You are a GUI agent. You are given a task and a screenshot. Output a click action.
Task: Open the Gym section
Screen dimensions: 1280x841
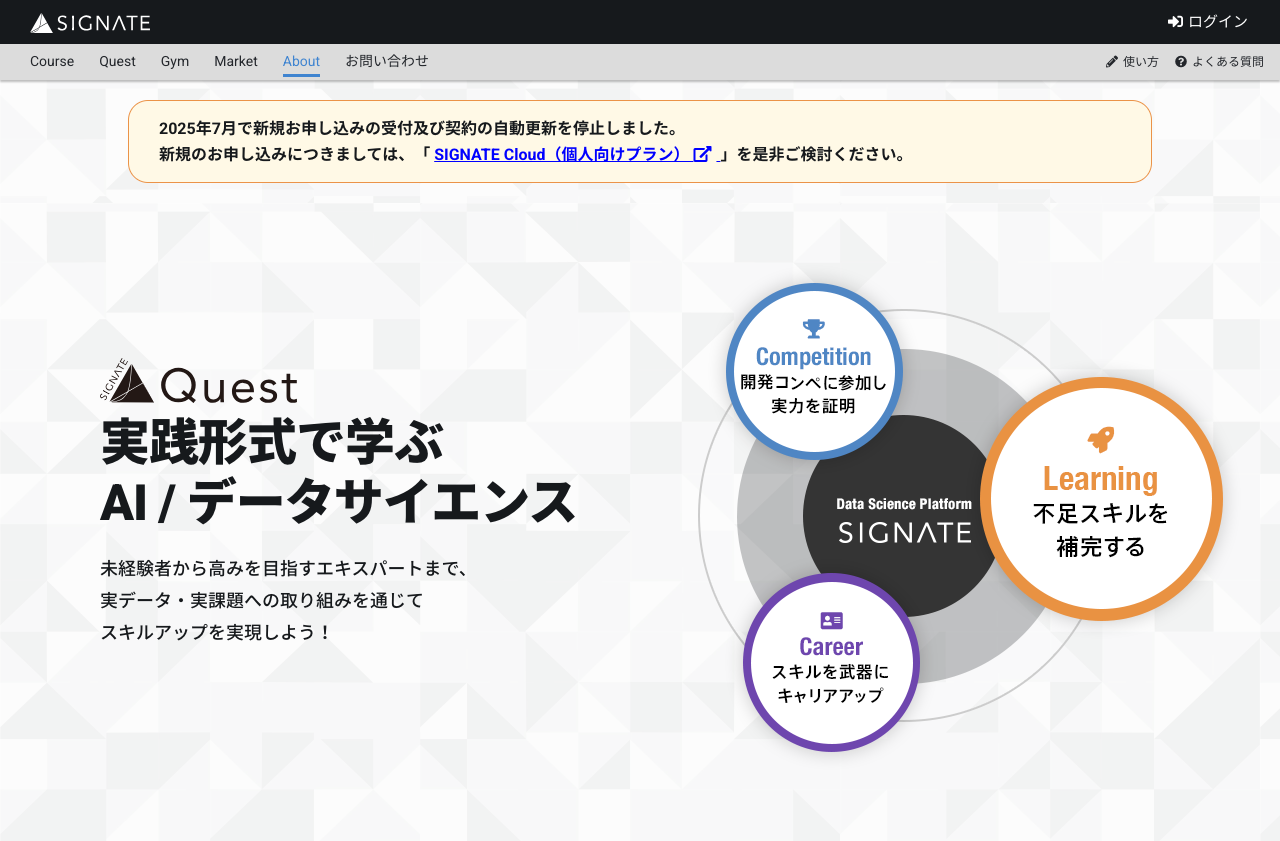coord(175,61)
